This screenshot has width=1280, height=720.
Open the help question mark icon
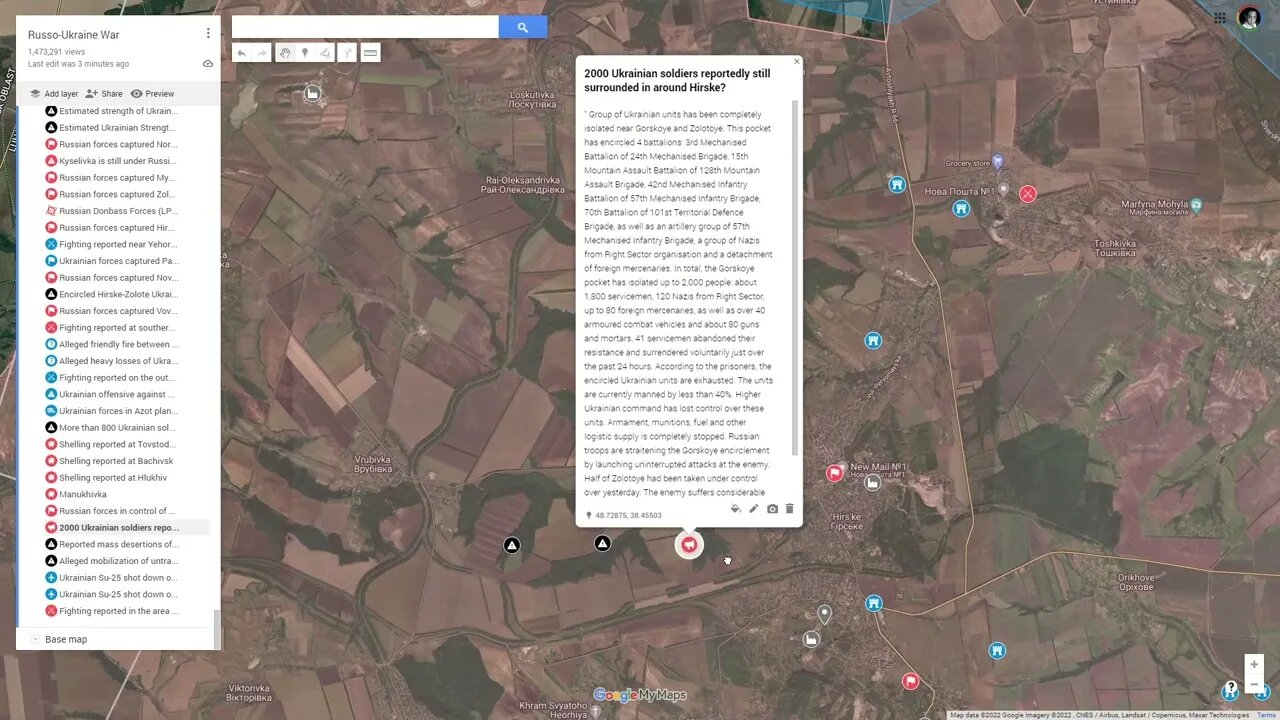pyautogui.click(x=1231, y=688)
